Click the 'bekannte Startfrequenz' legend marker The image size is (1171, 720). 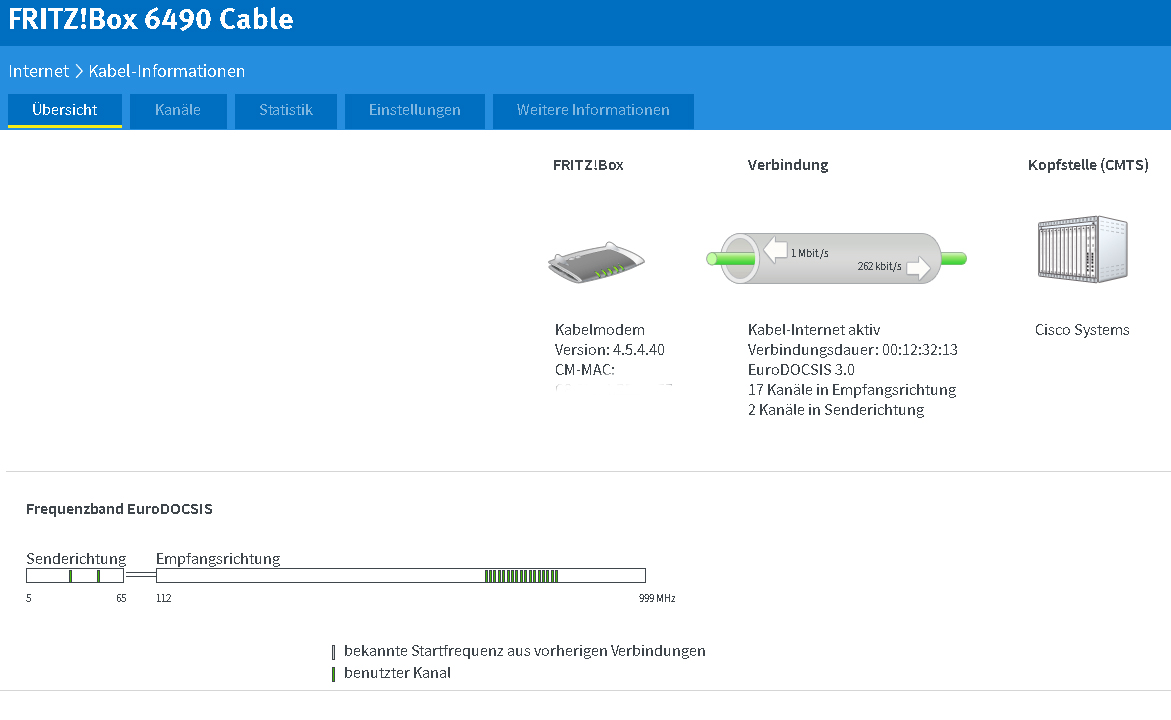333,652
